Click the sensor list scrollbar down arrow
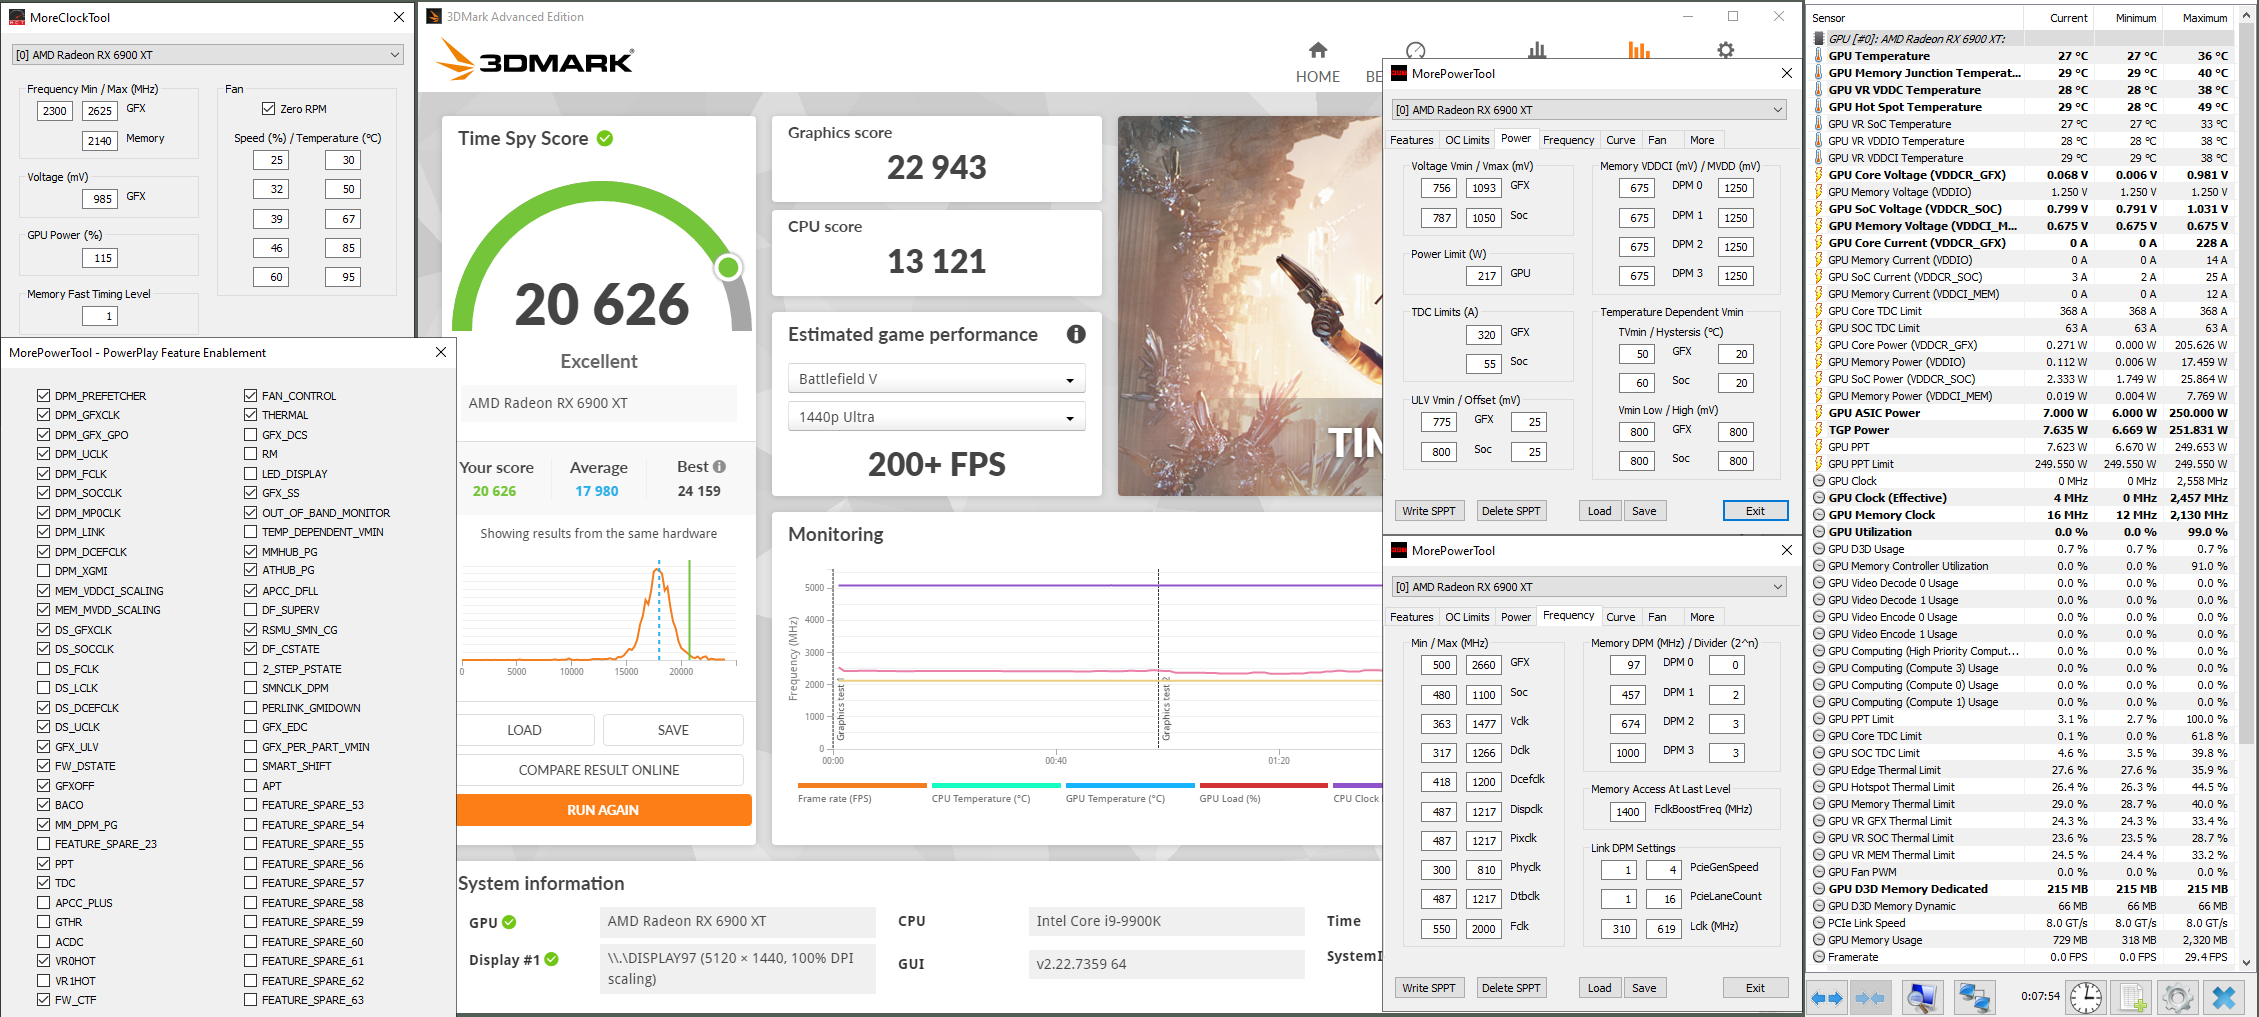The width and height of the screenshot is (2259, 1017). pos(2247,962)
